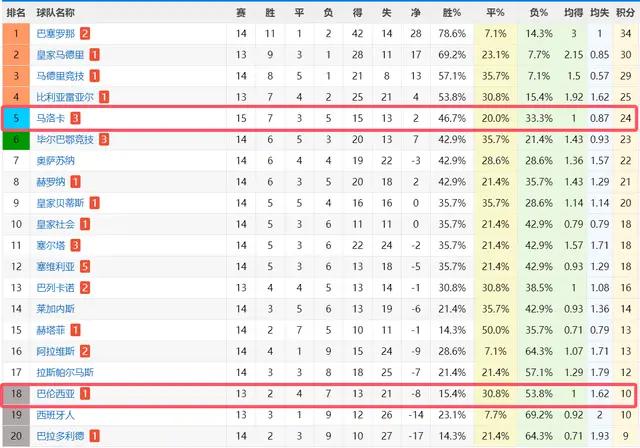640x448 pixels.
Task: Click the red badge beside 巴拉多利德
Action: pos(94,436)
